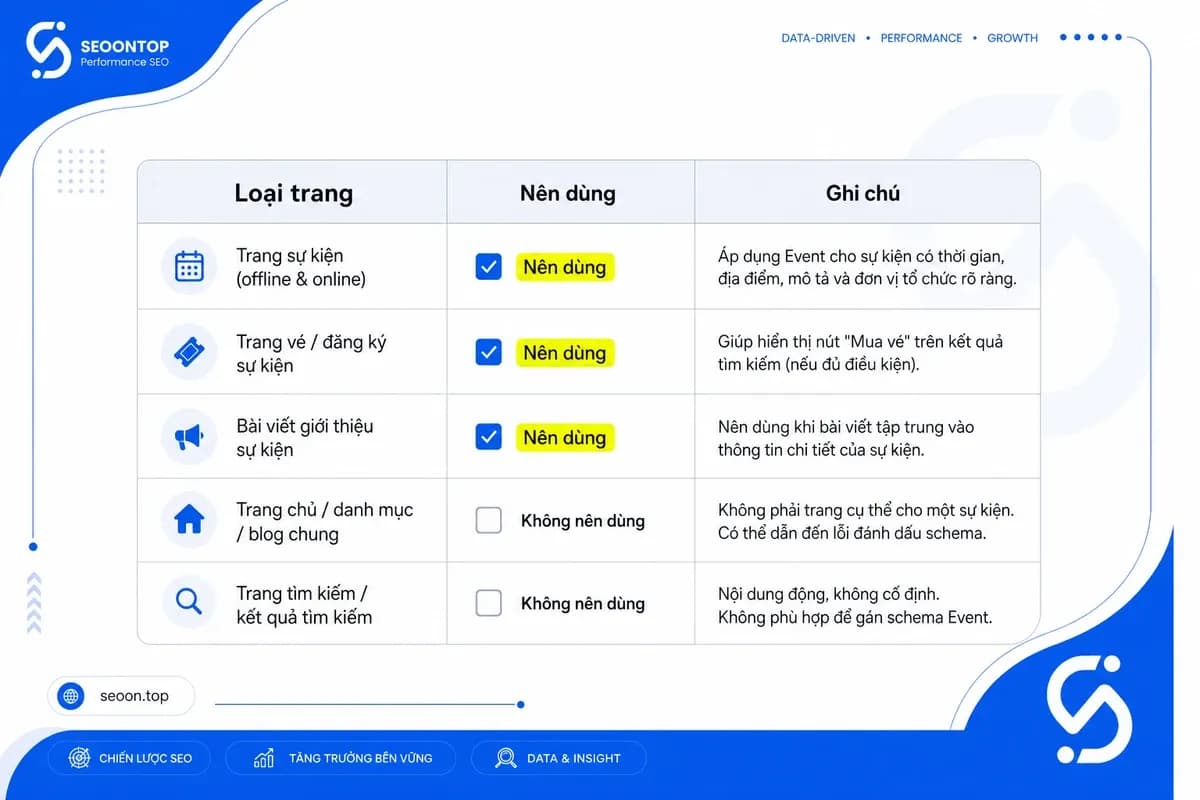Viewport: 1200px width, 800px height.
Task: Click the note about nút "Mua vé"
Action: [x=860, y=353]
